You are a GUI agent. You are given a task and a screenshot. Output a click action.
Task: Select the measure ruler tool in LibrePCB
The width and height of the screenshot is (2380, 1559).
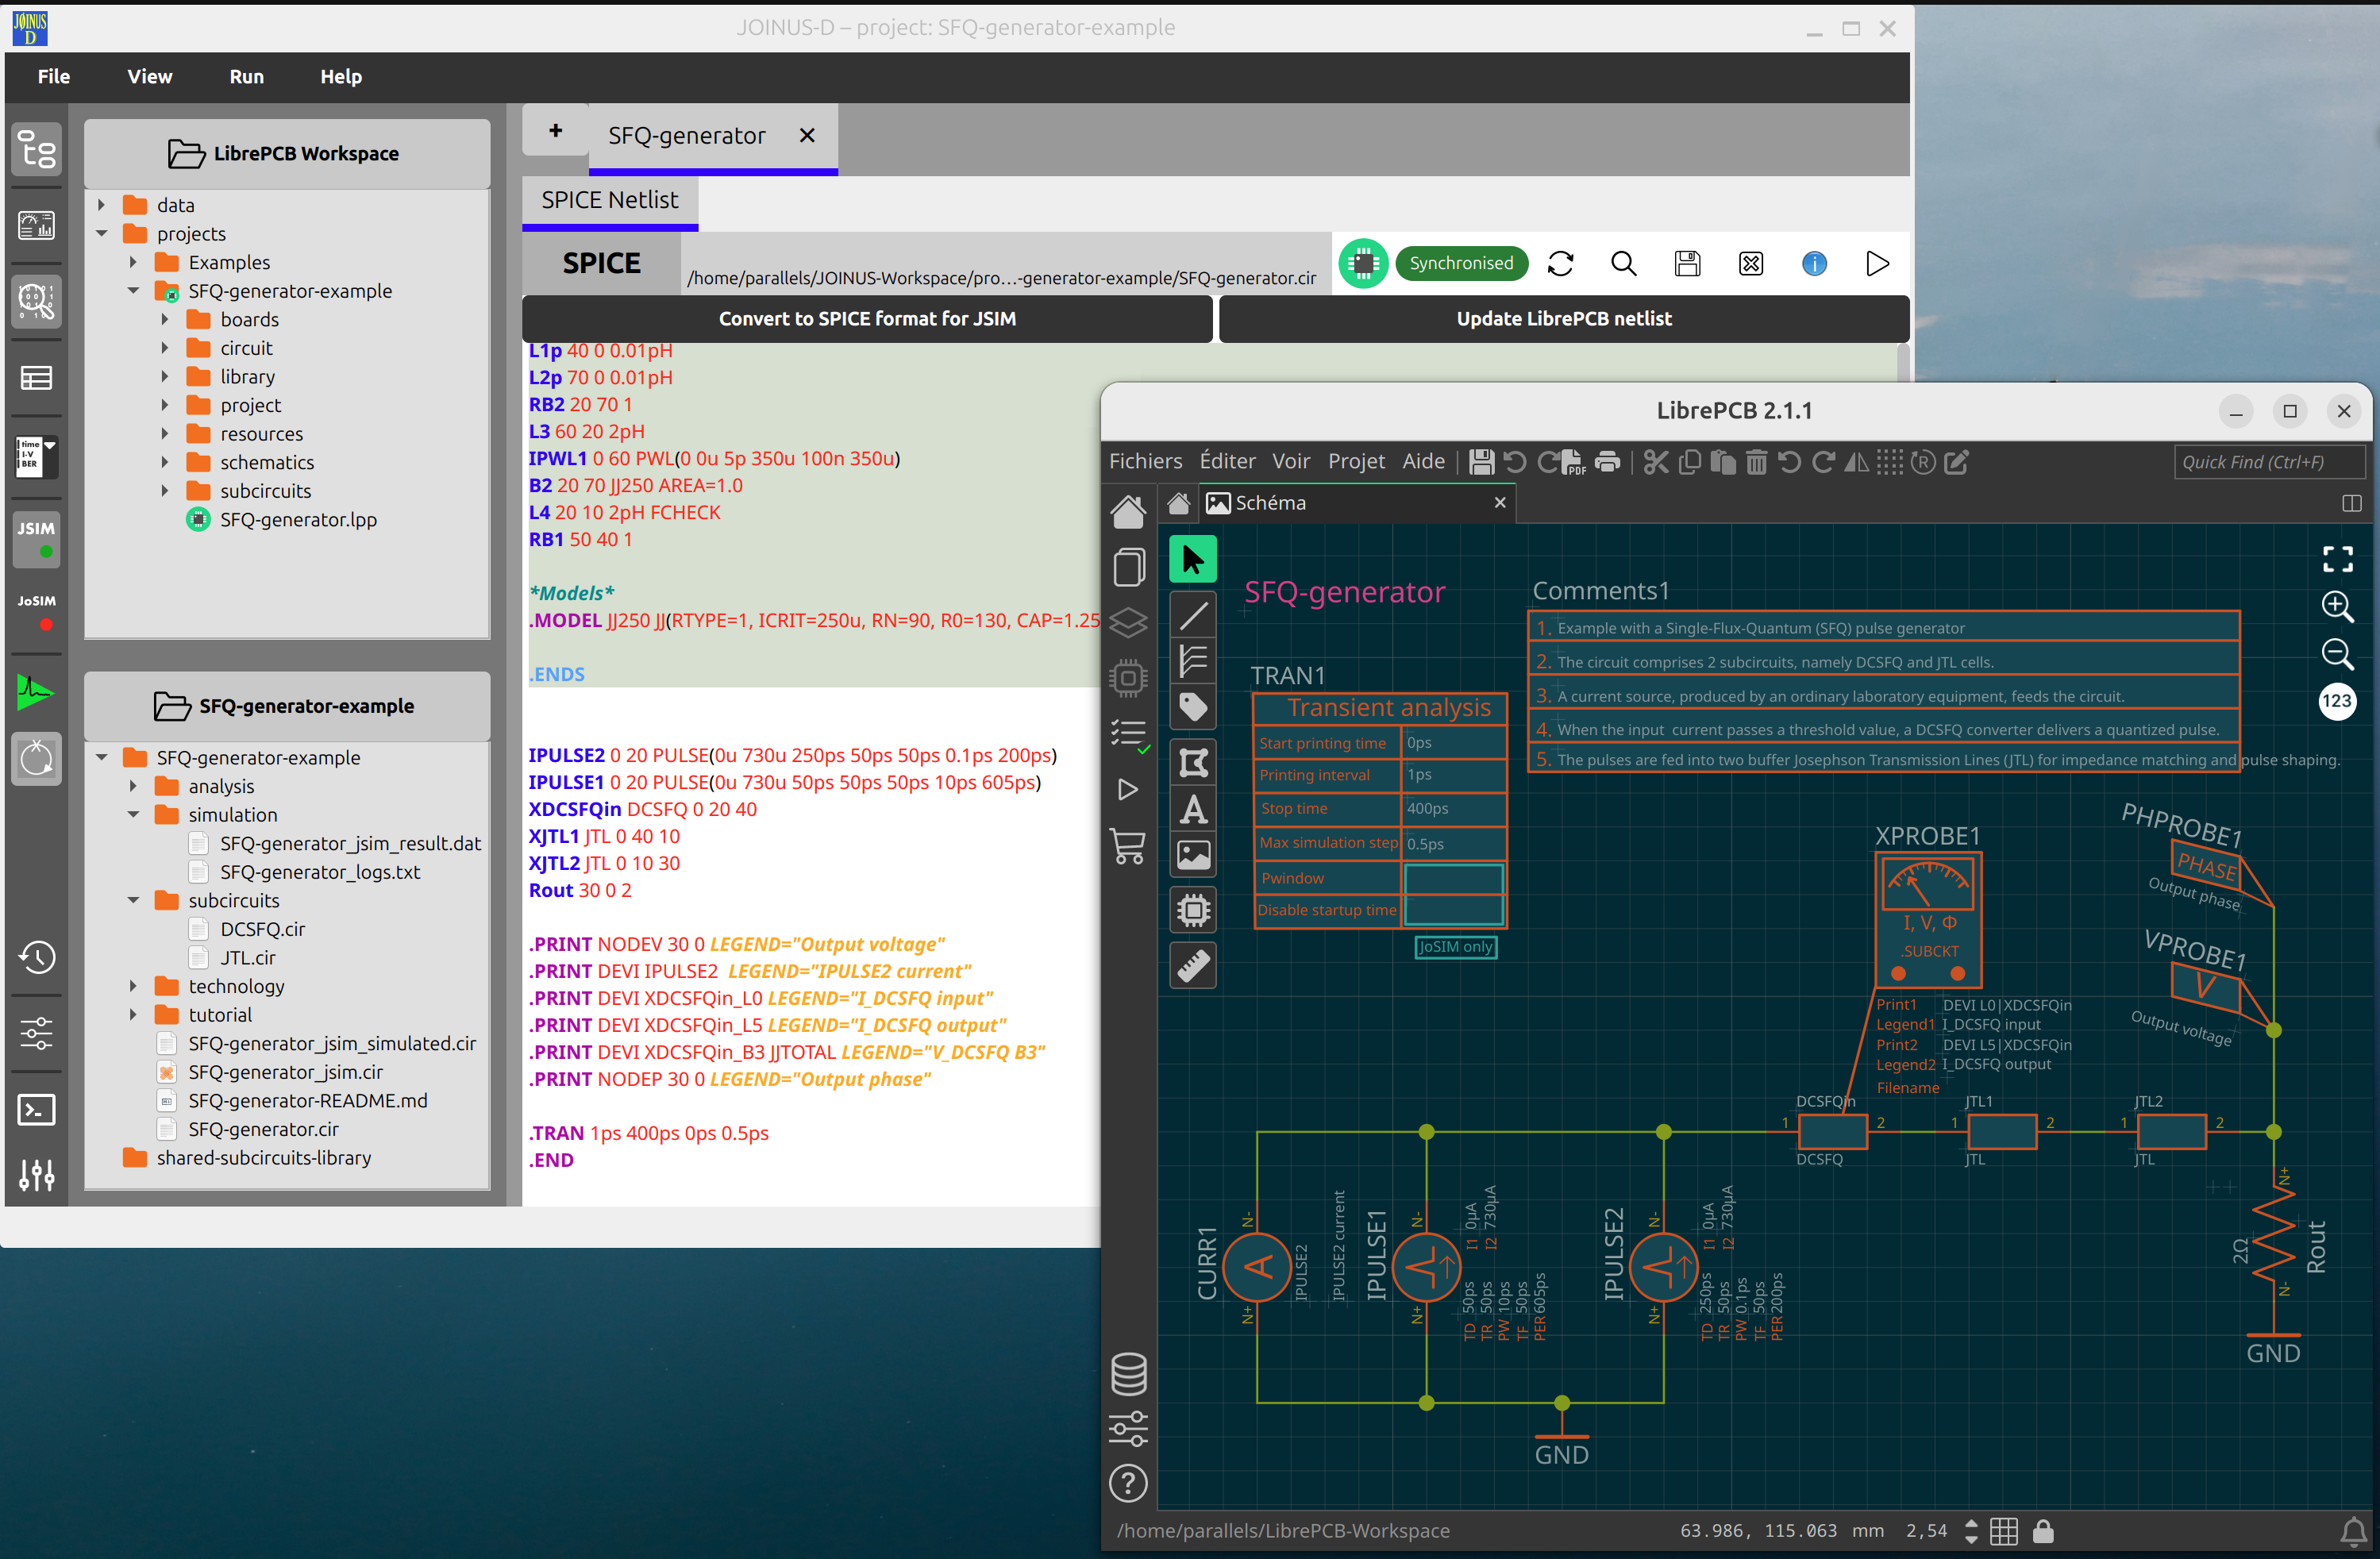(x=1193, y=965)
